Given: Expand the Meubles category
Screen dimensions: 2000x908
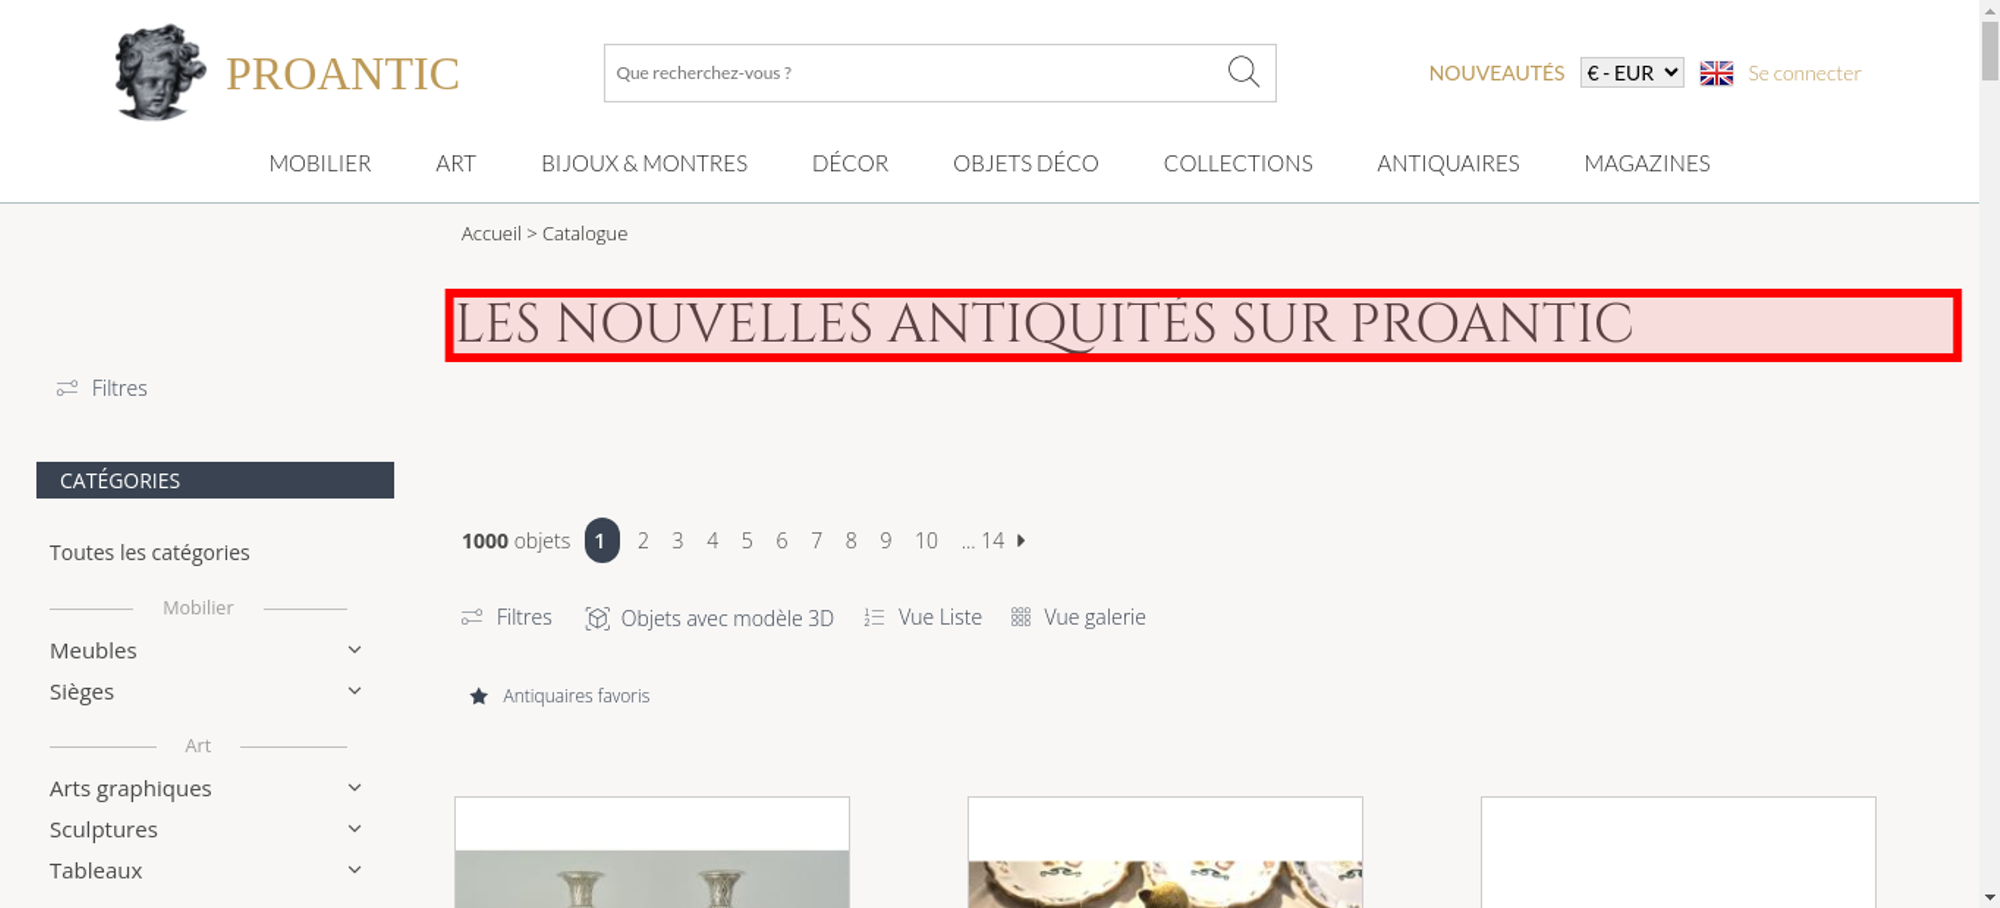Looking at the screenshot, I should point(354,650).
